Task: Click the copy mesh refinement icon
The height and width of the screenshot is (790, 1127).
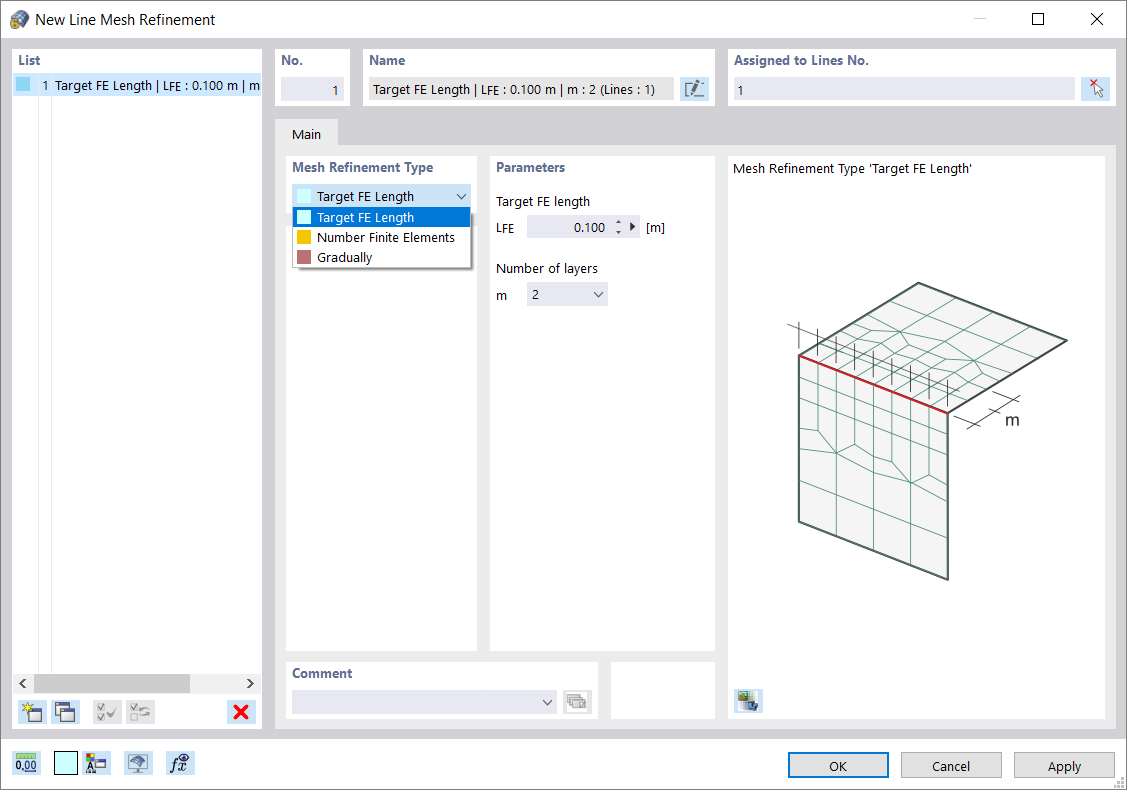Action: 65,712
